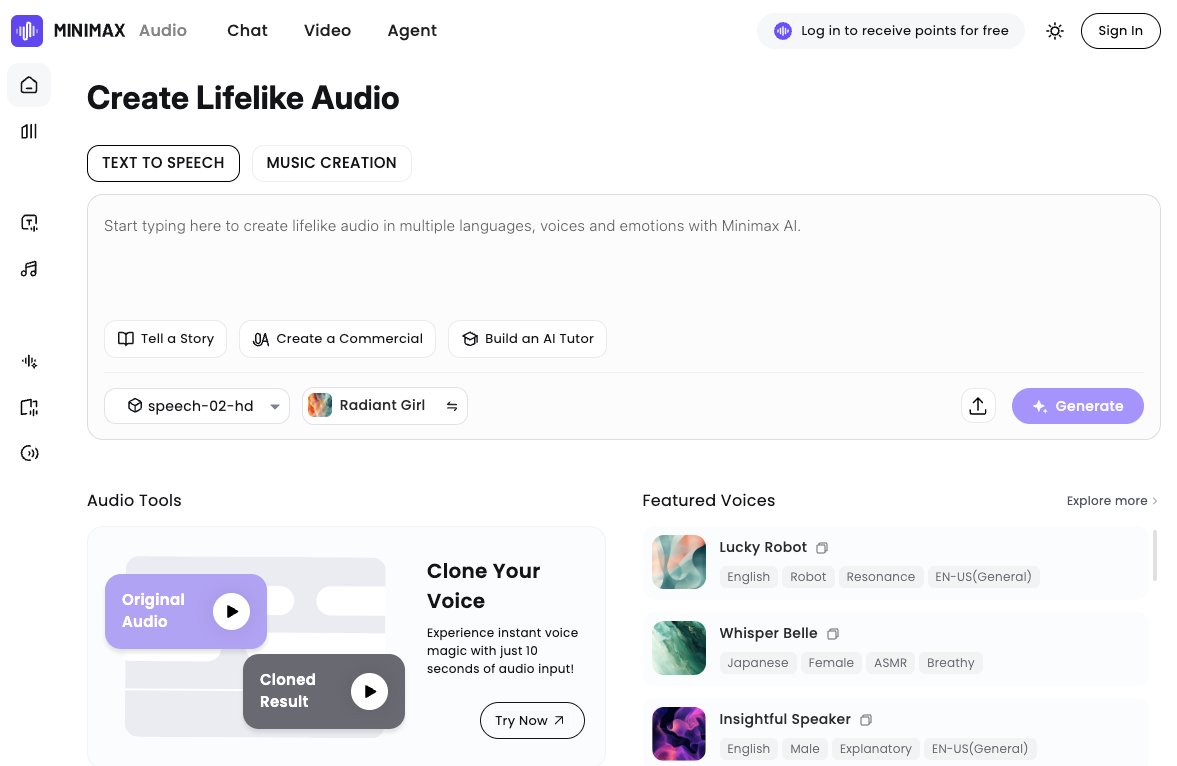Select the music note sidebar icon
Viewport: 1177px width, 766px height.
[29, 269]
